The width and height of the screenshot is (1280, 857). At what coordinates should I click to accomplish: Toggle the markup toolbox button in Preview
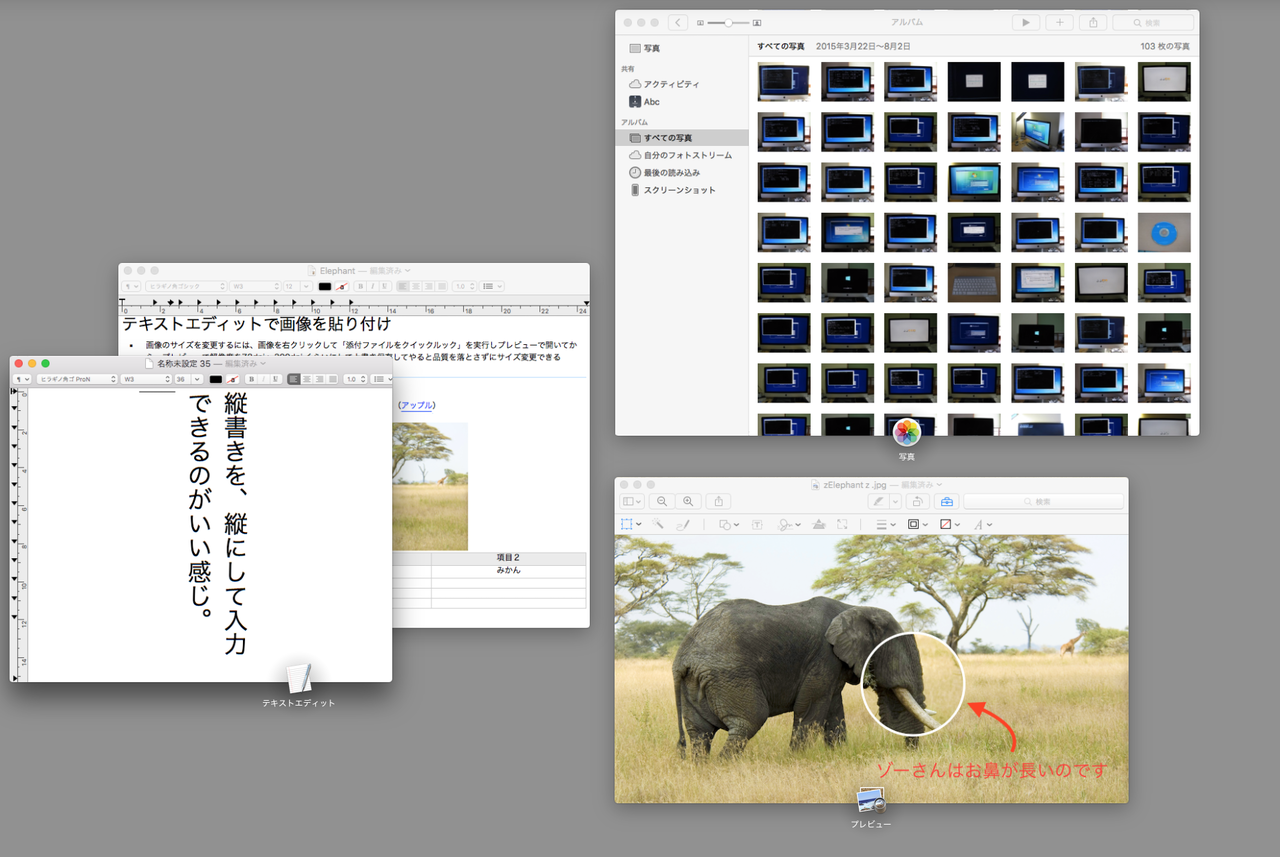(947, 501)
